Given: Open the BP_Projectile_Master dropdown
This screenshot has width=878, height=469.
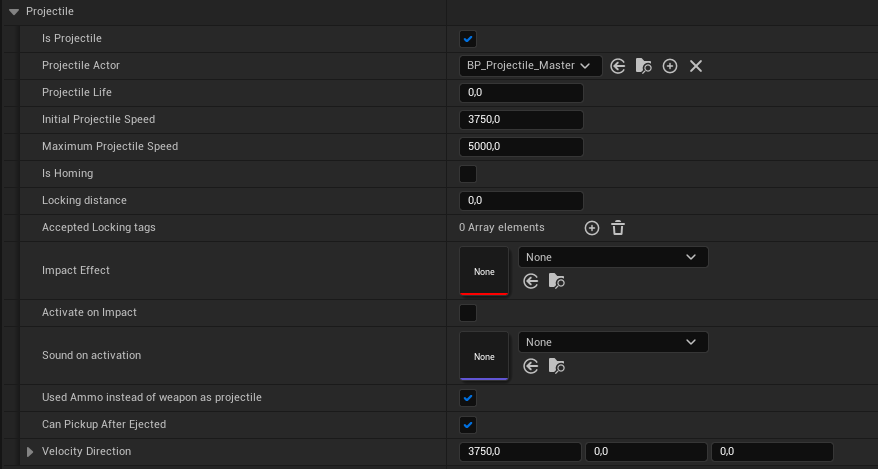Looking at the screenshot, I should click(x=530, y=66).
